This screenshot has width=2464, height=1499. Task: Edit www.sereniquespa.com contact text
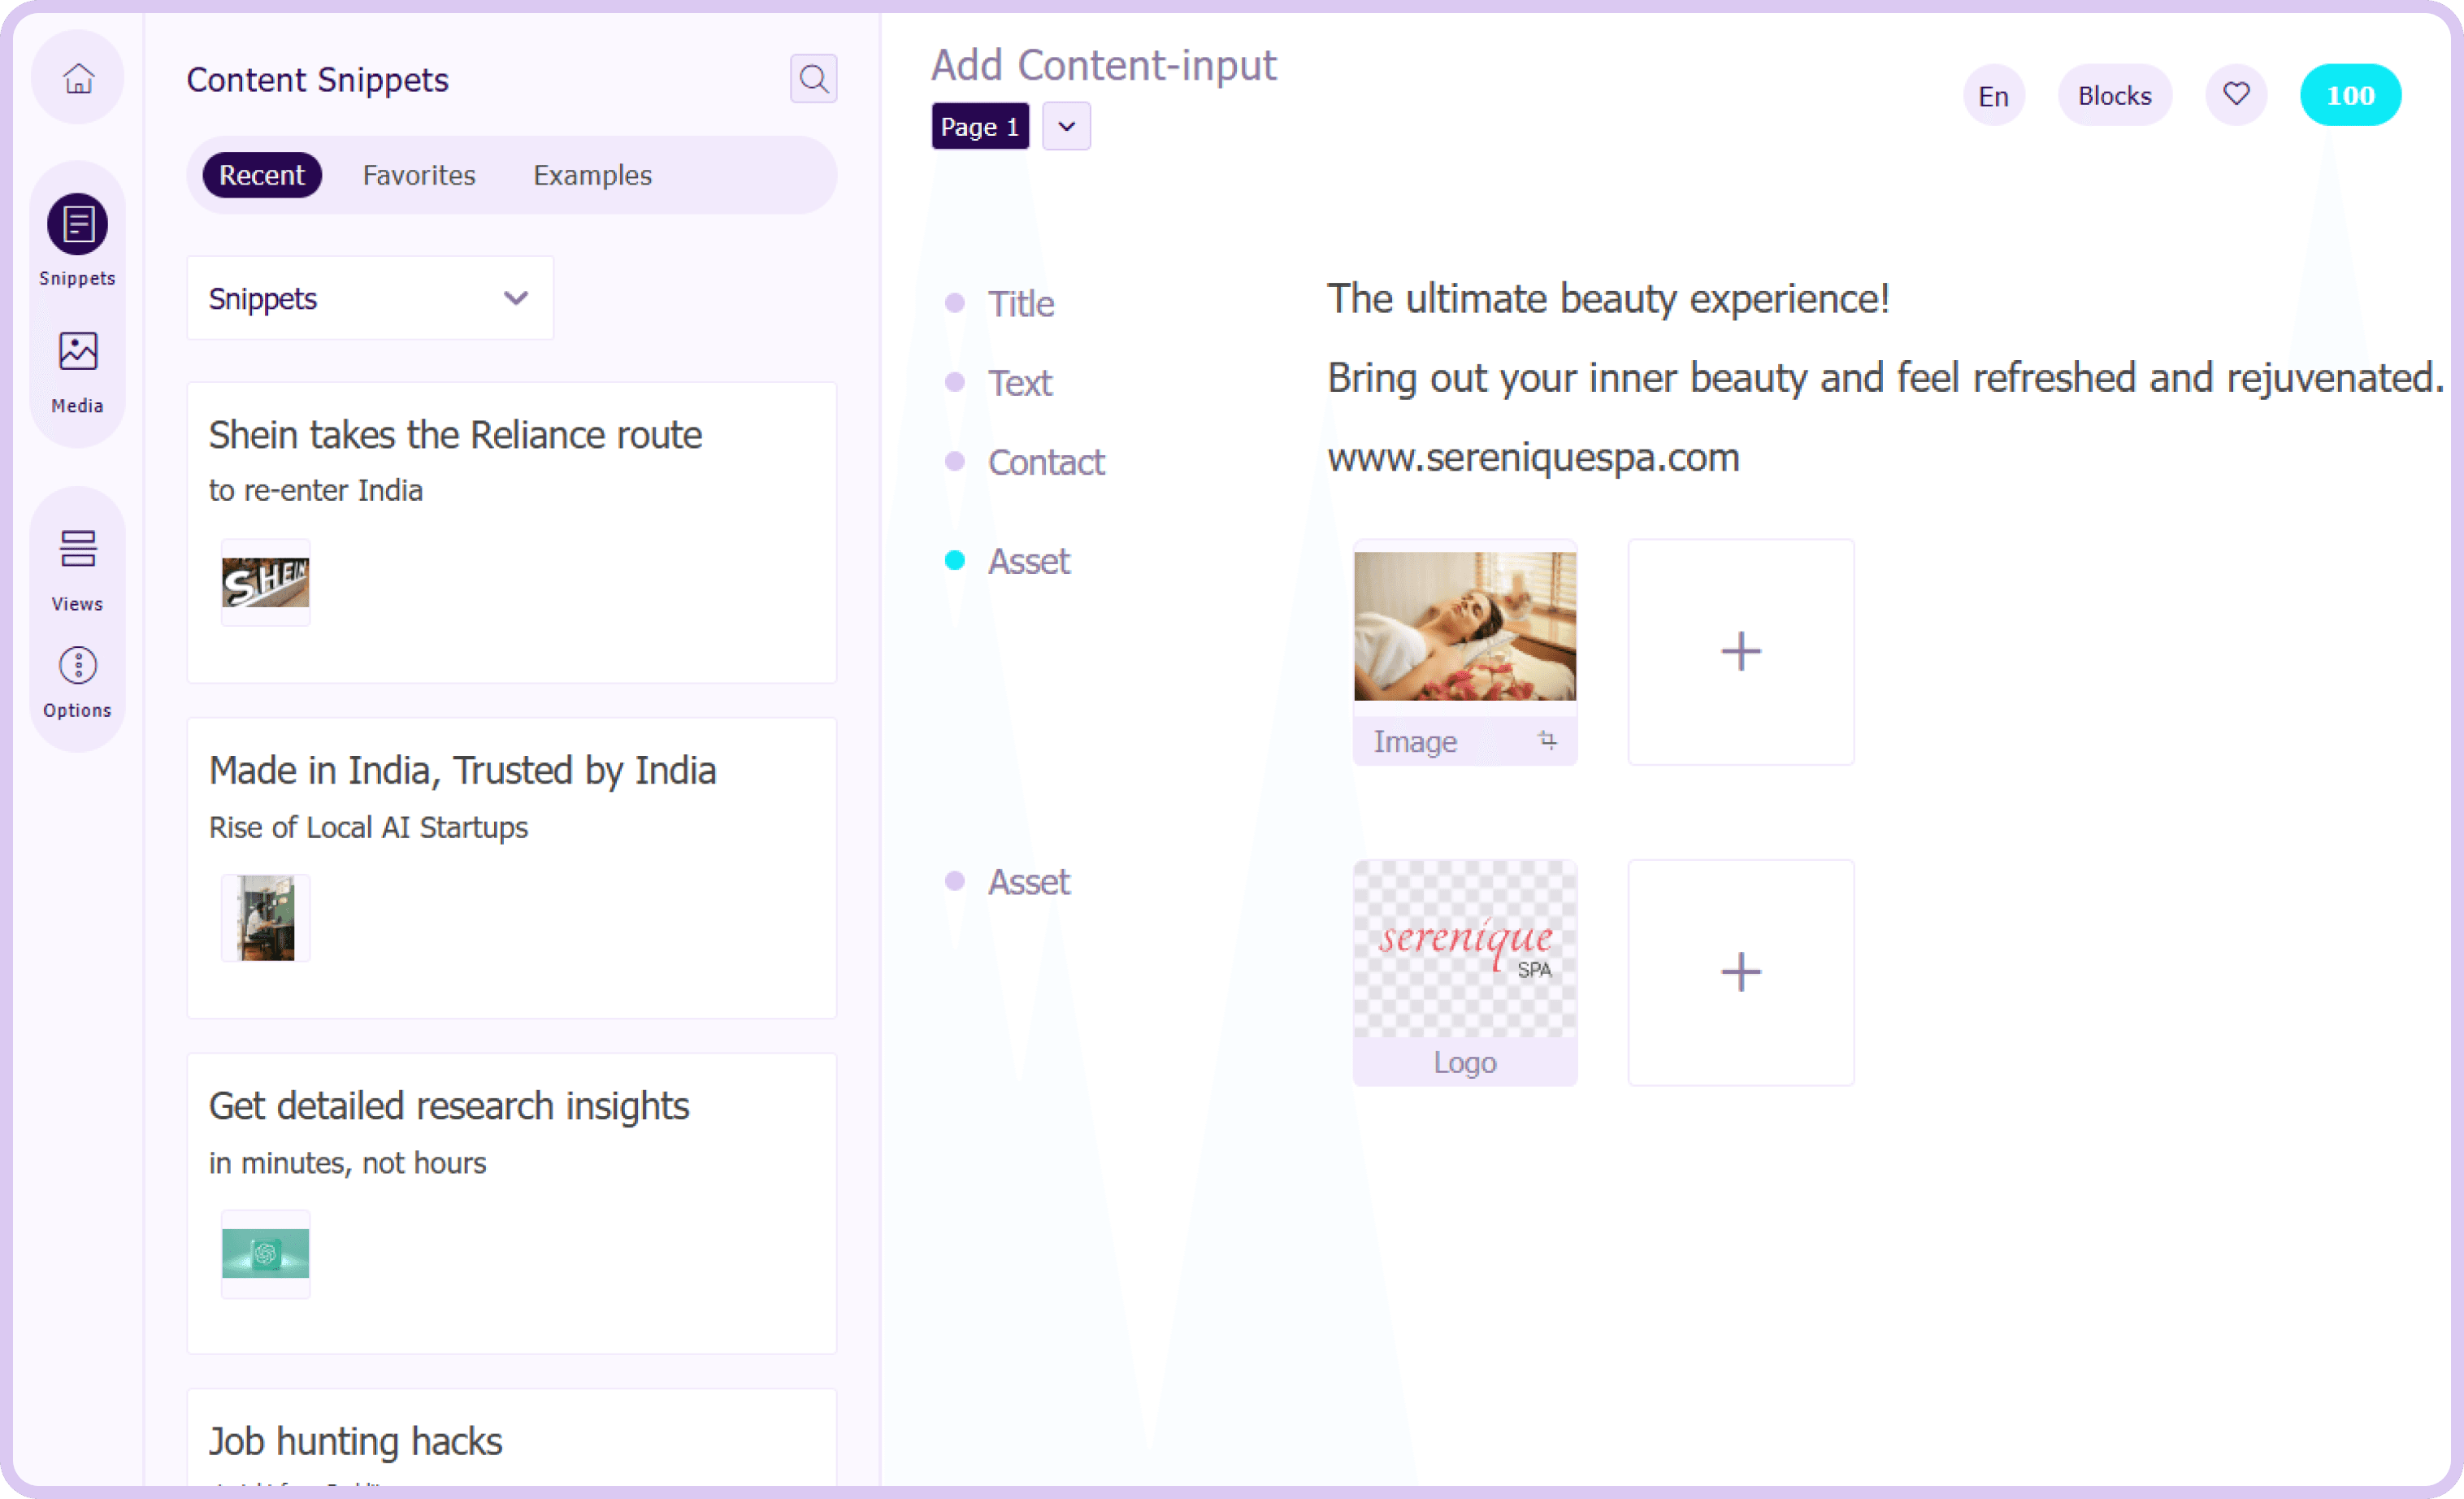click(x=1533, y=458)
